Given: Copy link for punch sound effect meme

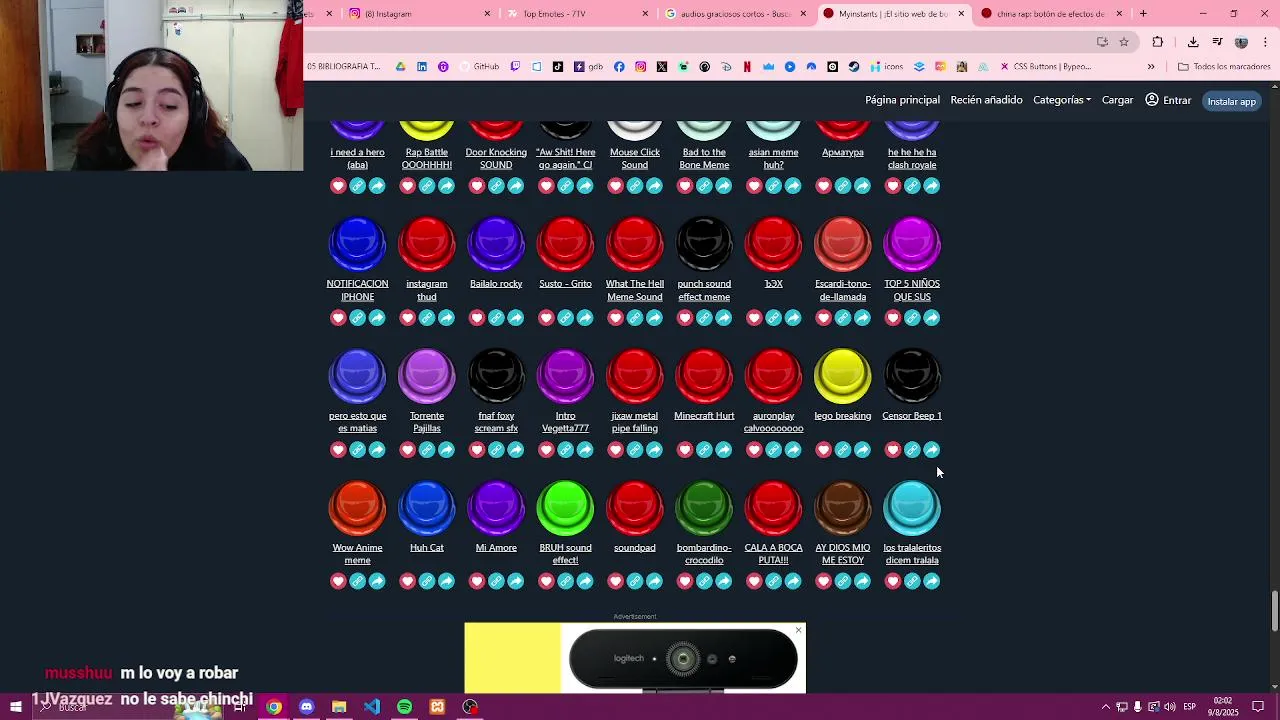Looking at the screenshot, I should pos(704,318).
